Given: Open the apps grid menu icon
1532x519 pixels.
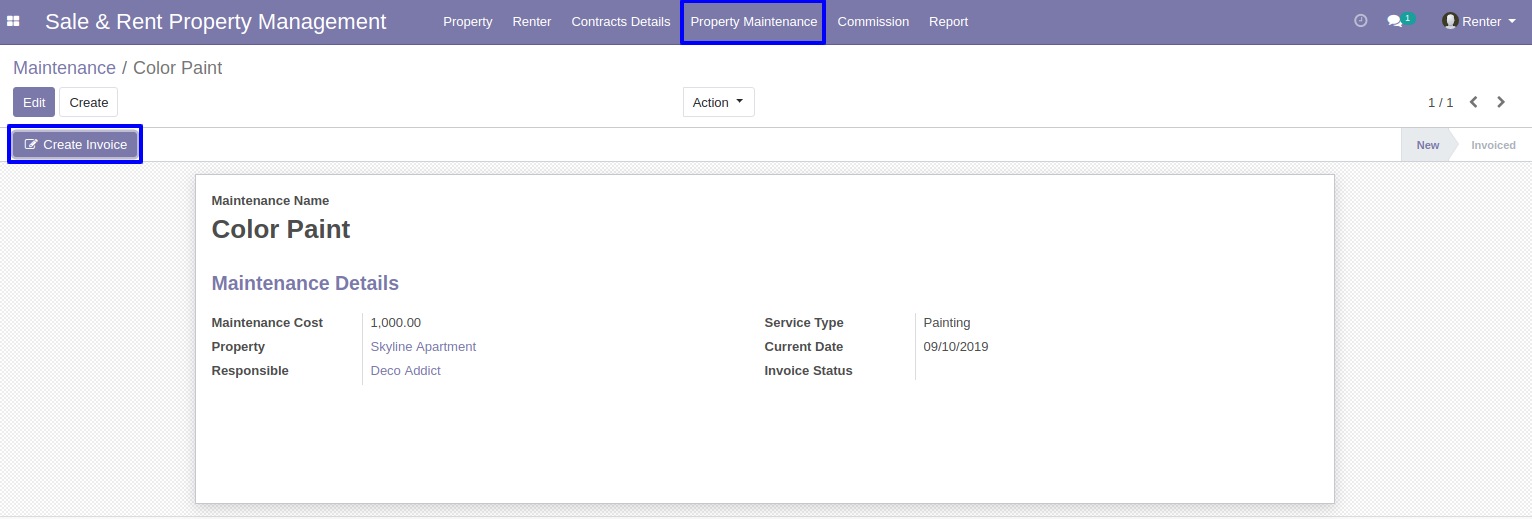Looking at the screenshot, I should 13,21.
